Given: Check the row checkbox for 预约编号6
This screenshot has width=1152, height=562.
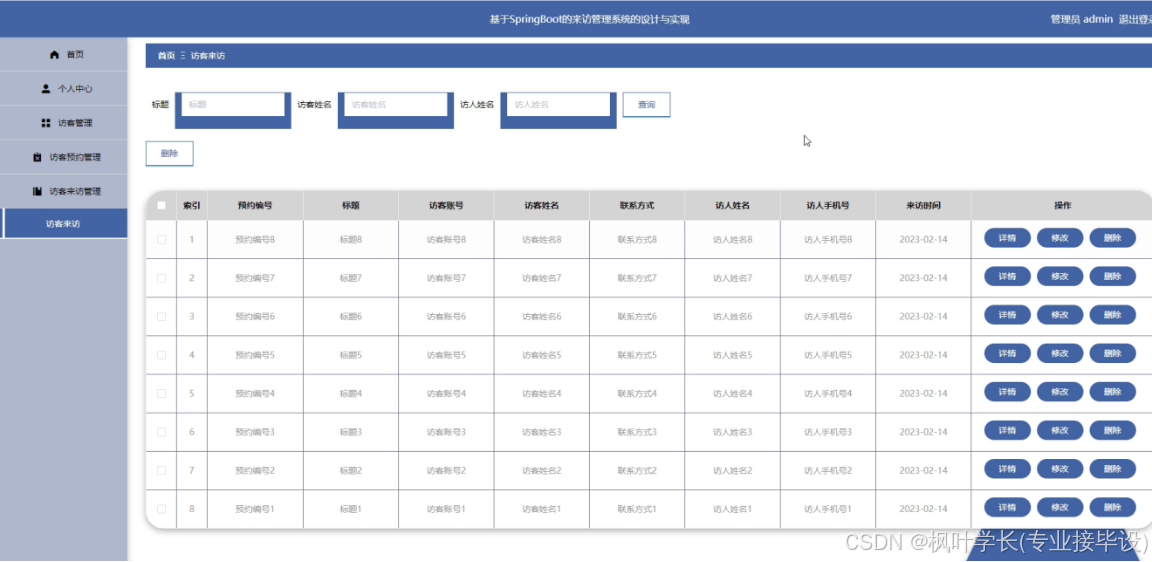Looking at the screenshot, I should 162,317.
